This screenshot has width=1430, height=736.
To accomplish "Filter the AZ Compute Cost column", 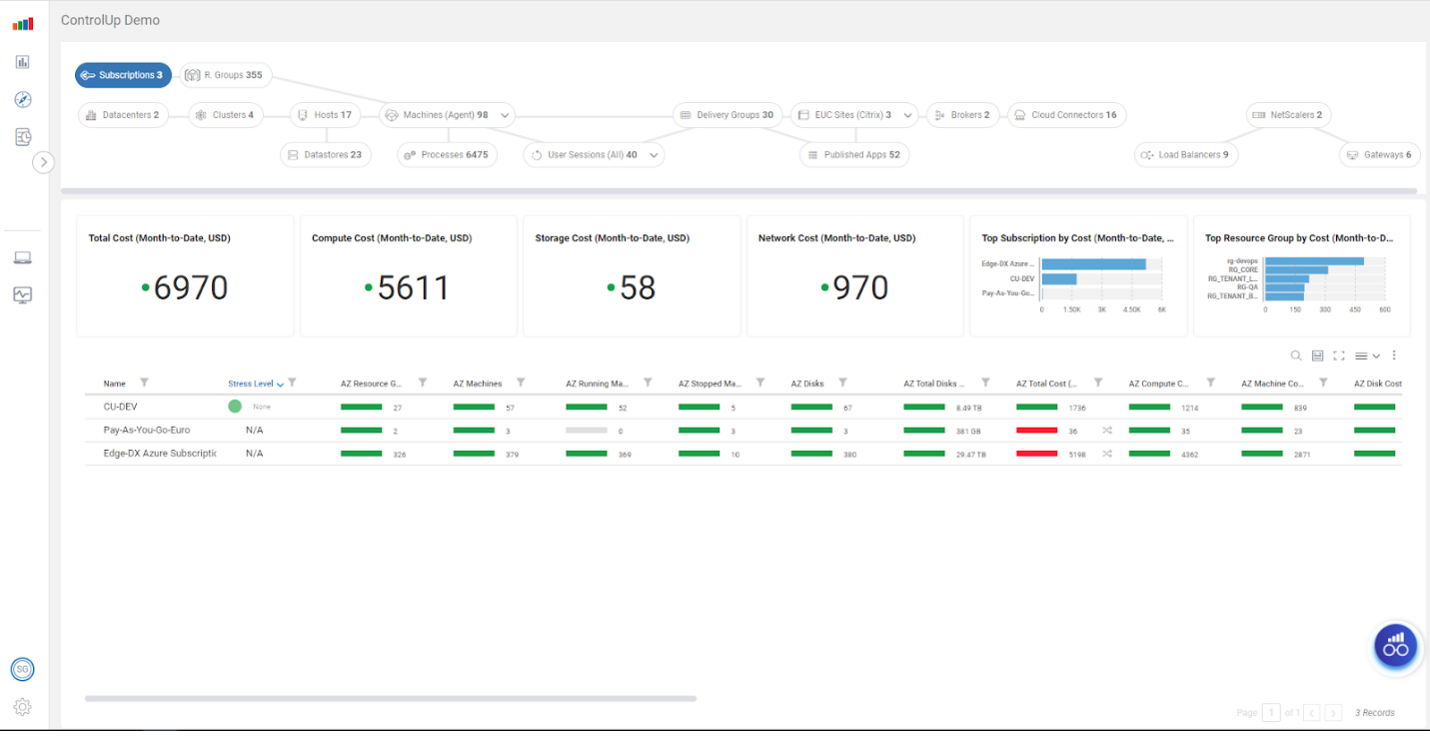I will pos(1211,383).
